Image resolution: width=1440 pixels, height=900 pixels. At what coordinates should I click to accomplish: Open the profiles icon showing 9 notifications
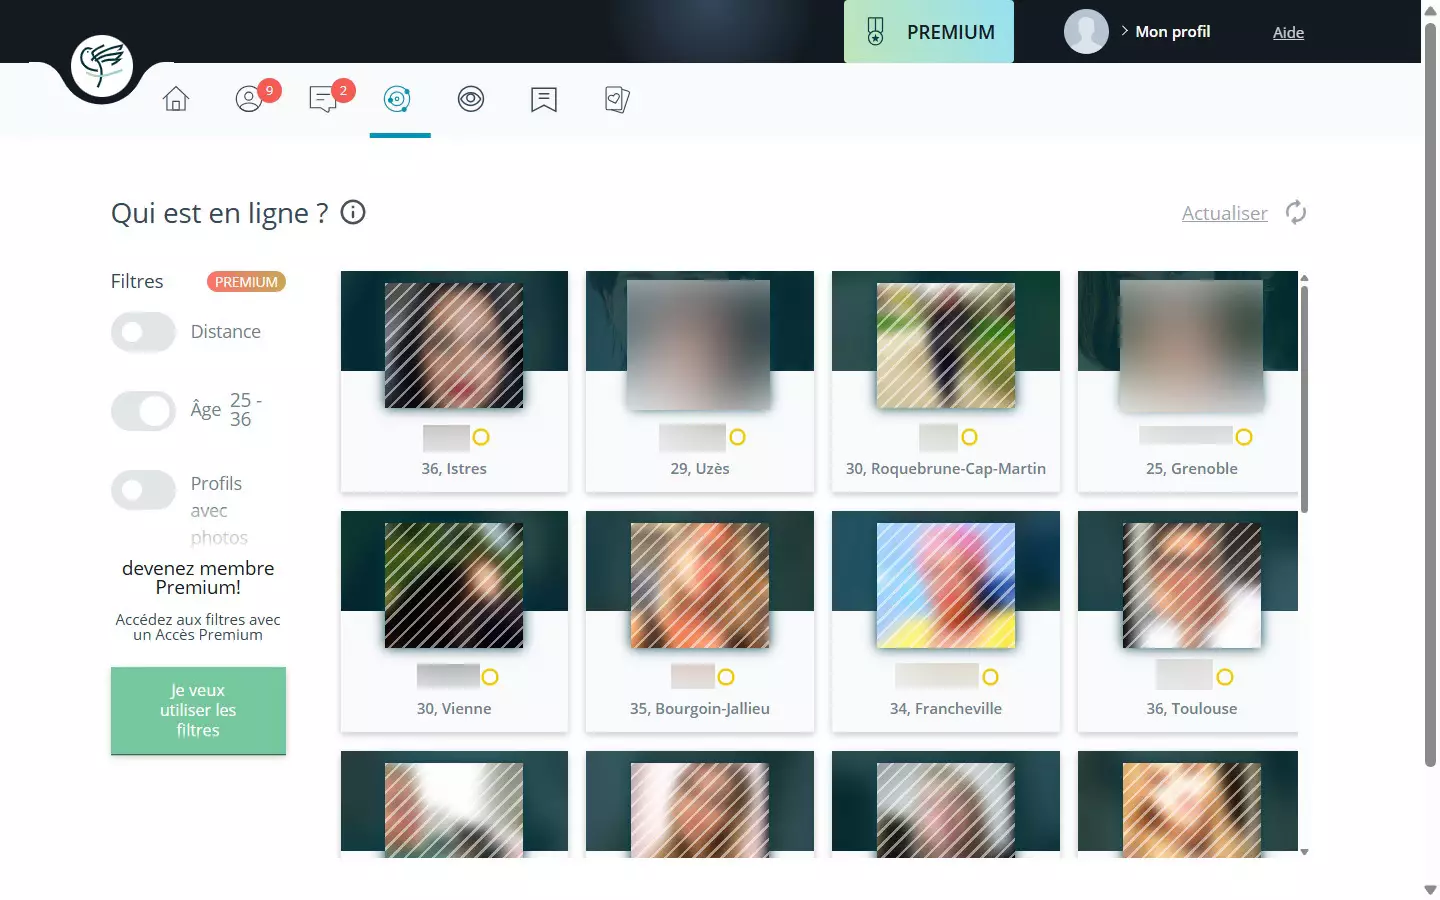249,99
